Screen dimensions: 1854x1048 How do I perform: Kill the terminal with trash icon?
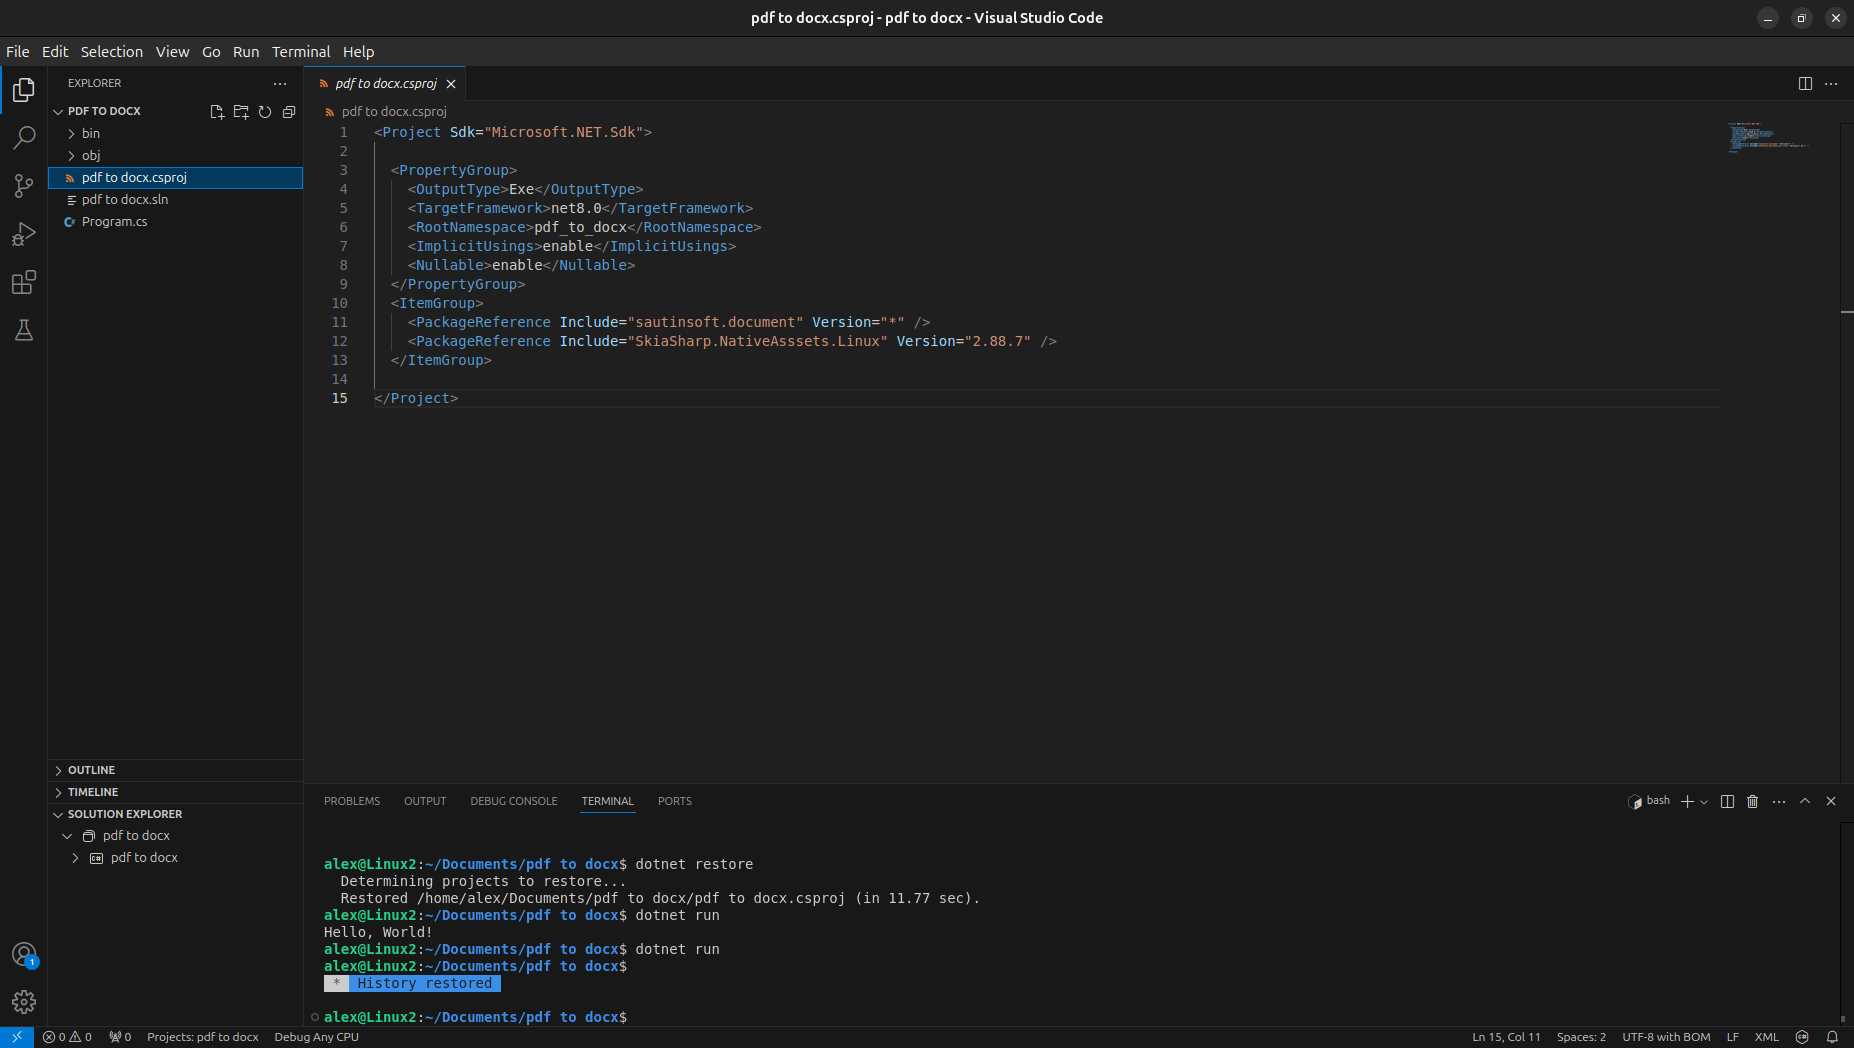(1752, 802)
